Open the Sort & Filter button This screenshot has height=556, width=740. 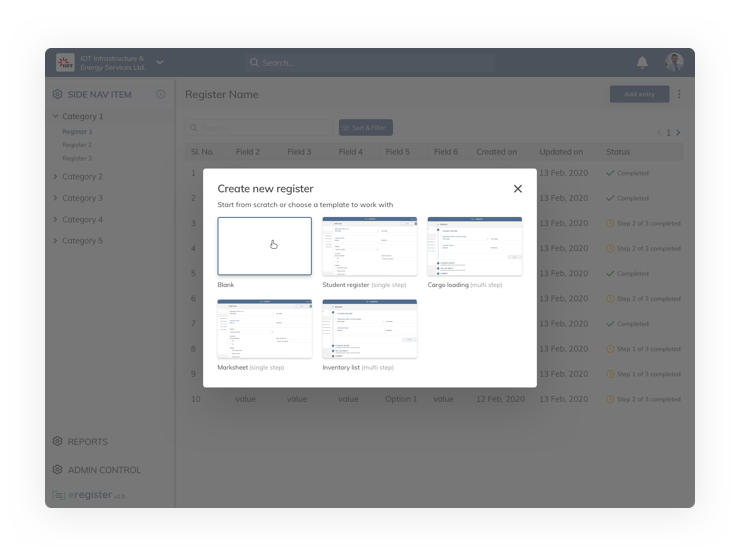[x=365, y=127]
